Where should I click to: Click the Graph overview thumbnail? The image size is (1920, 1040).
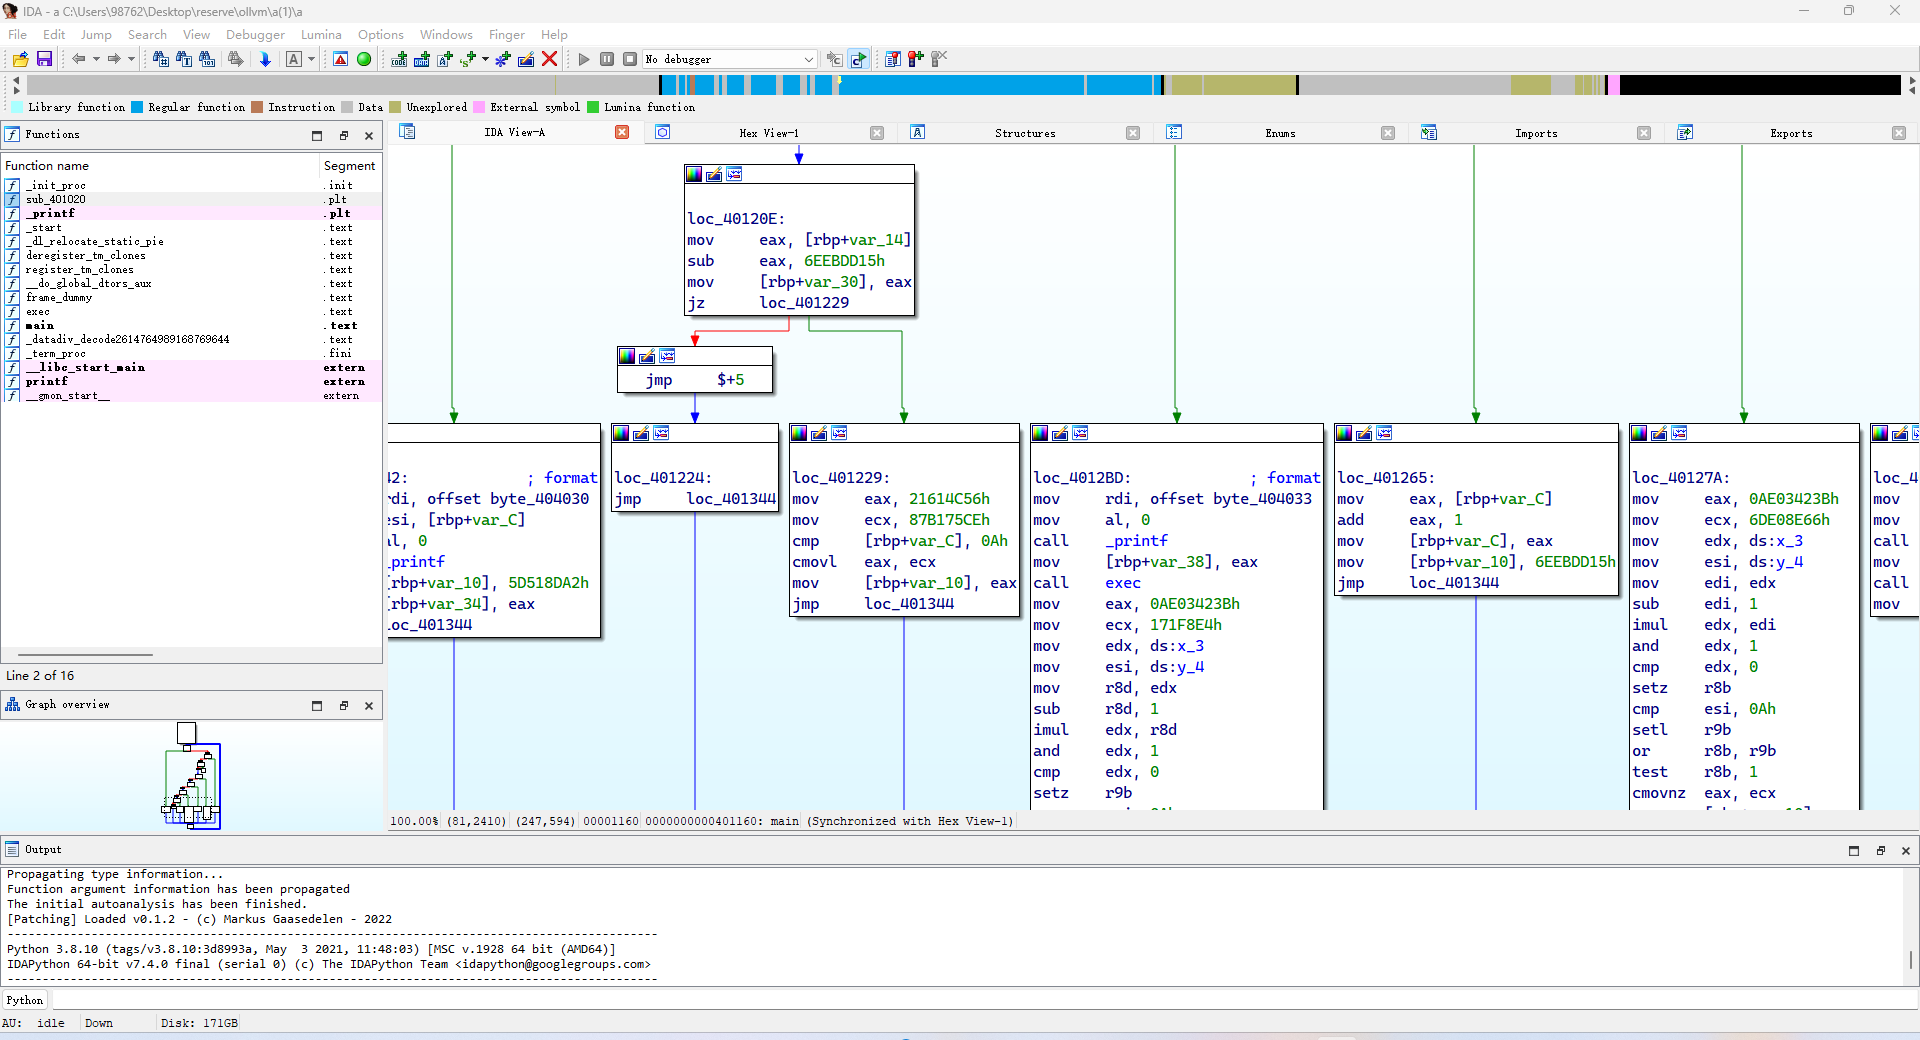191,778
